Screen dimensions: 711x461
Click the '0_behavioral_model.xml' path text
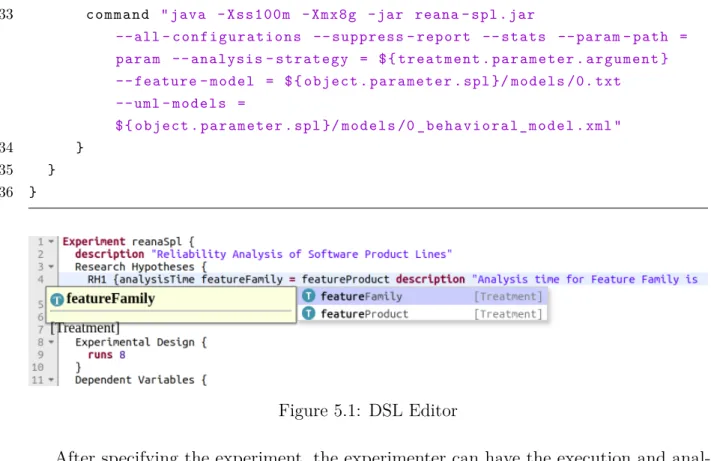508,126
